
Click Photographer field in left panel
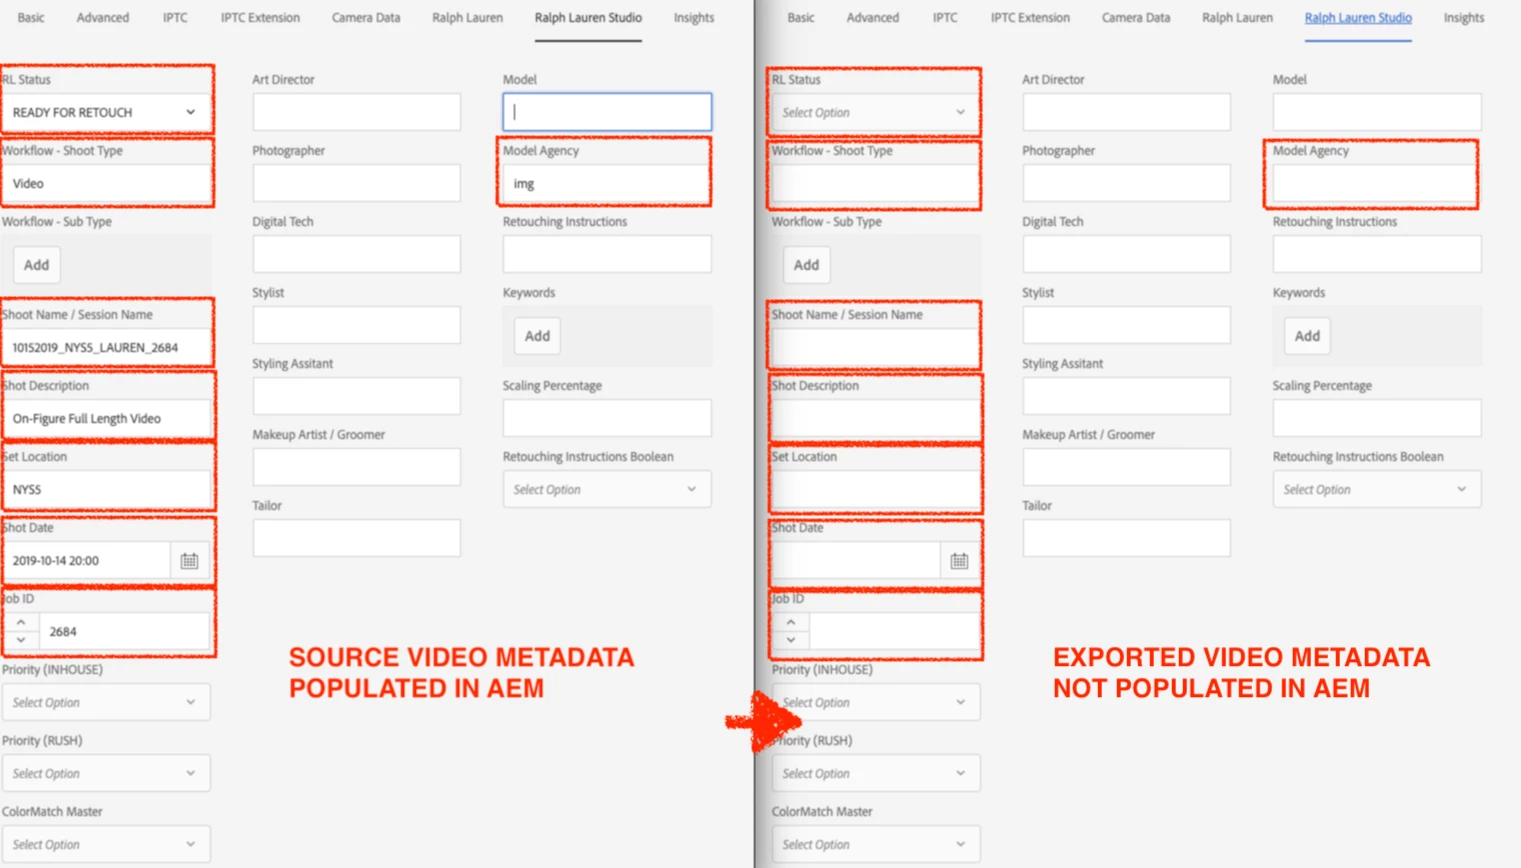tap(357, 183)
